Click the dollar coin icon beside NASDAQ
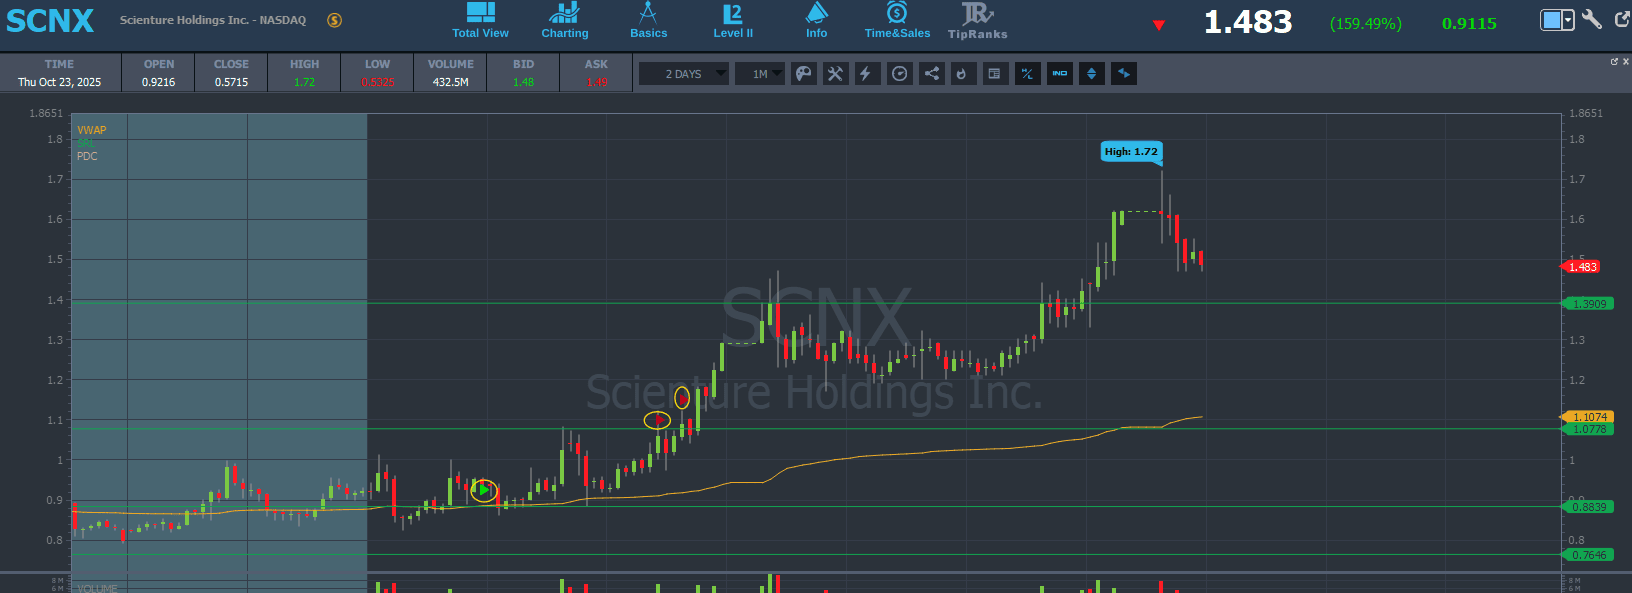 click(x=334, y=20)
